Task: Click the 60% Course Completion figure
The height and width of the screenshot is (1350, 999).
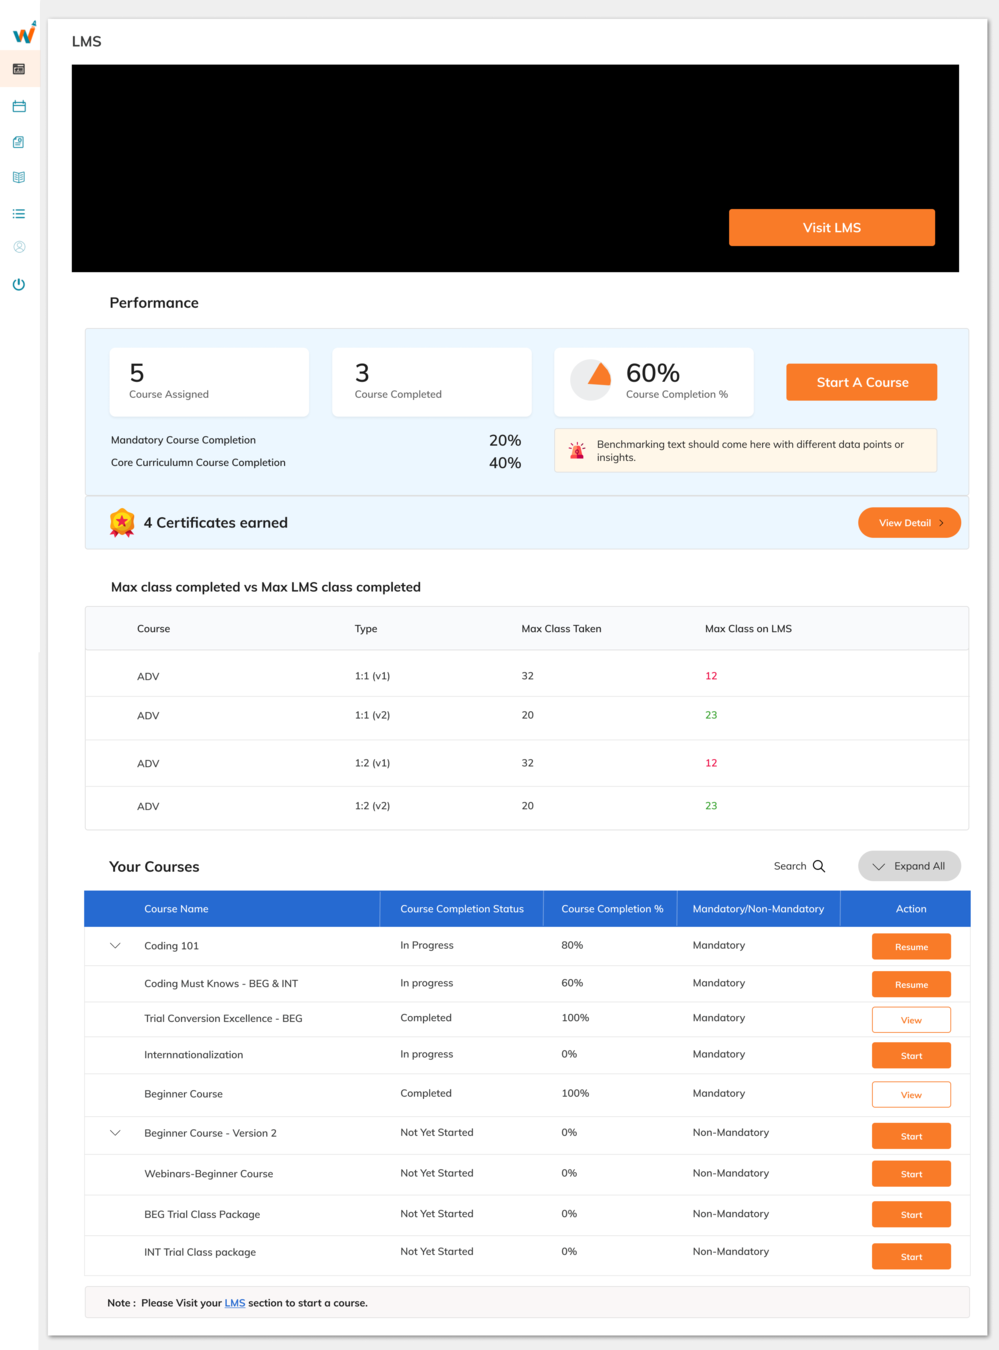Action: tap(653, 373)
